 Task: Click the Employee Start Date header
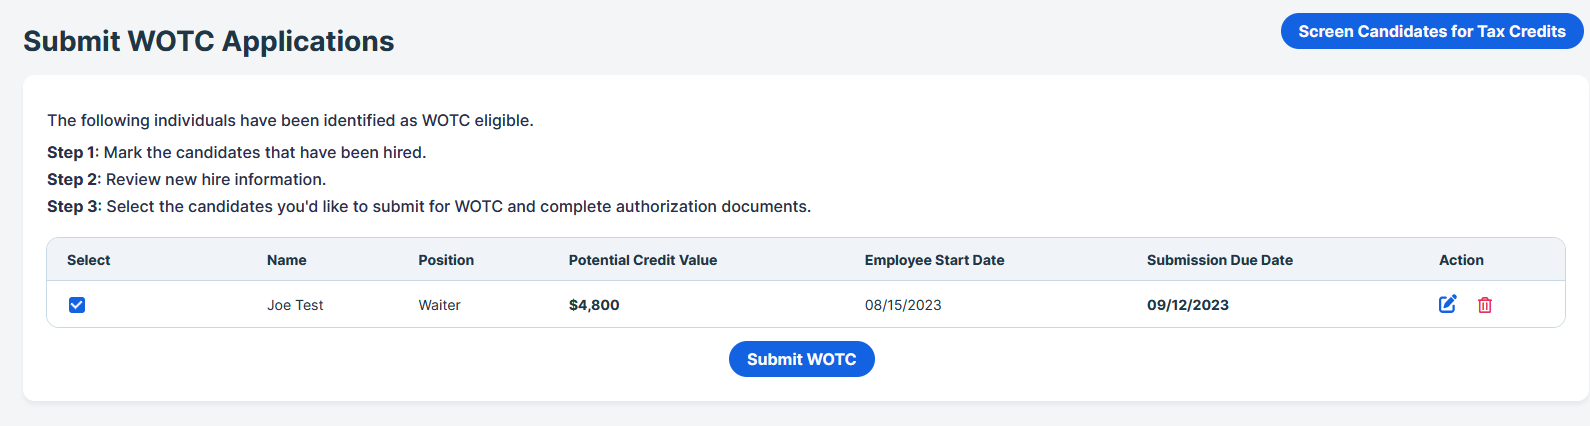(x=935, y=260)
